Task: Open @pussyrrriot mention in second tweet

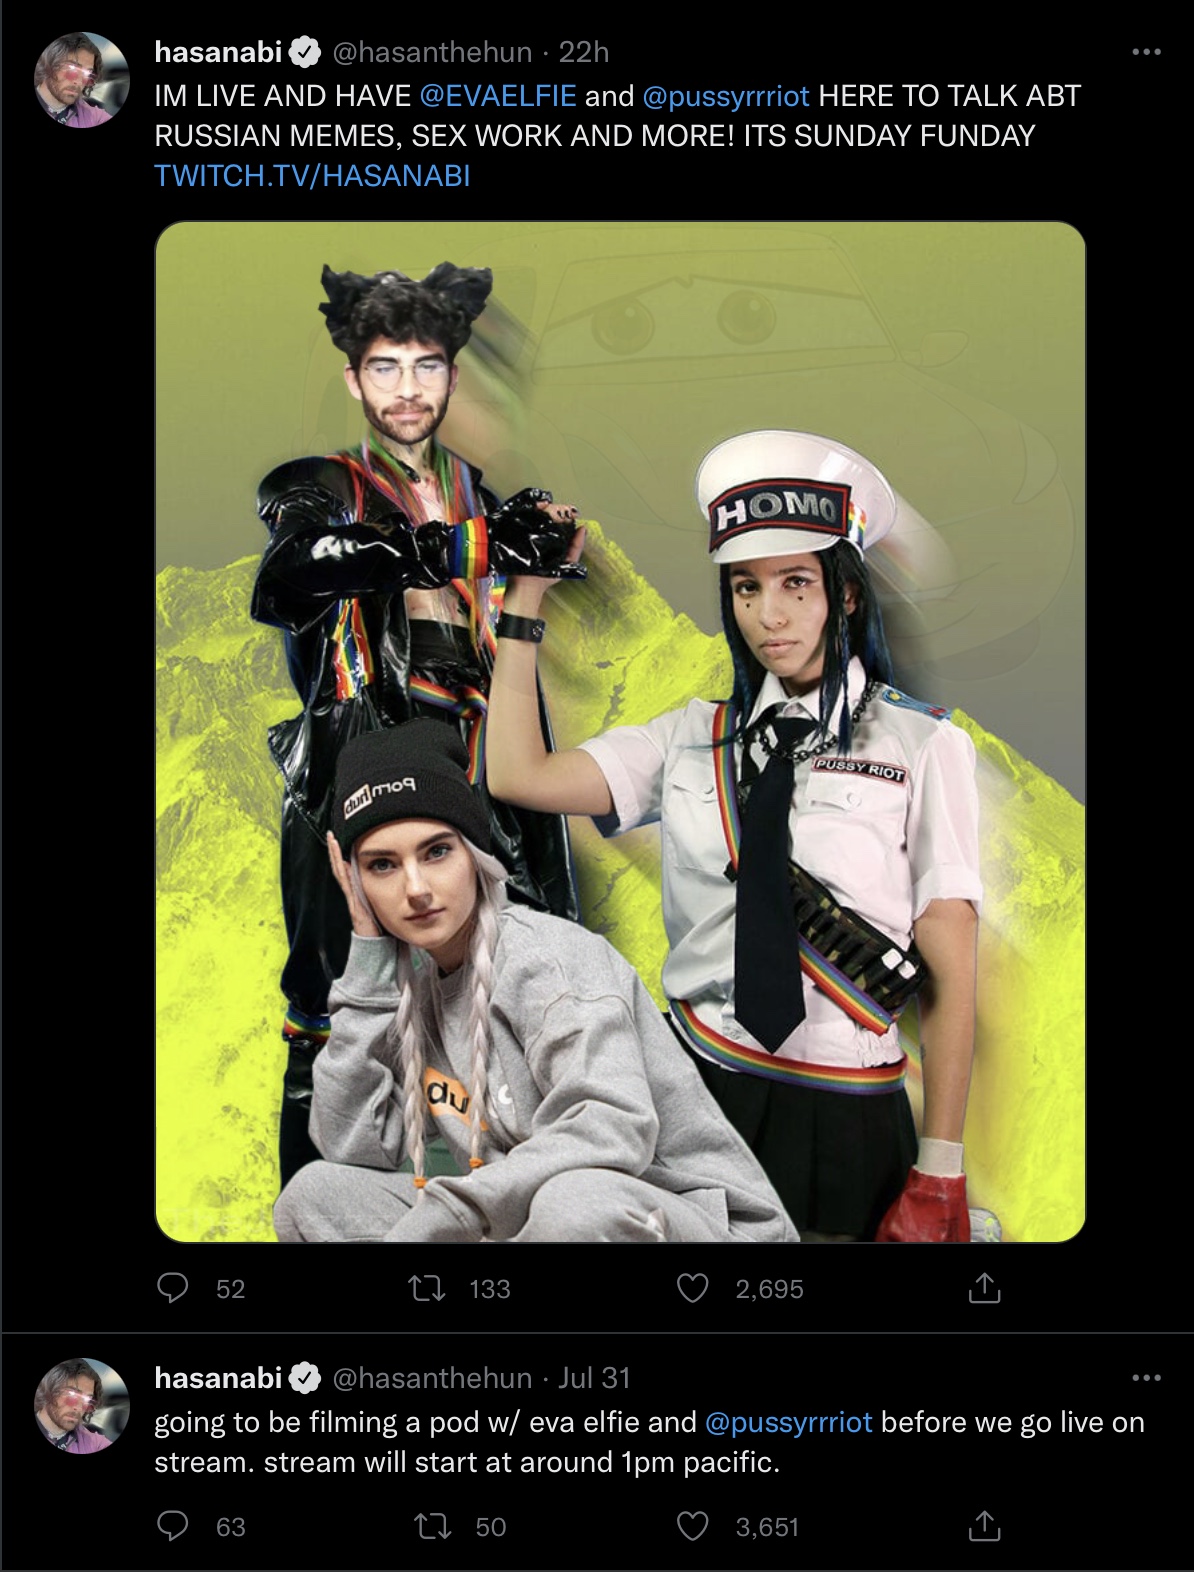Action: click(x=789, y=1422)
